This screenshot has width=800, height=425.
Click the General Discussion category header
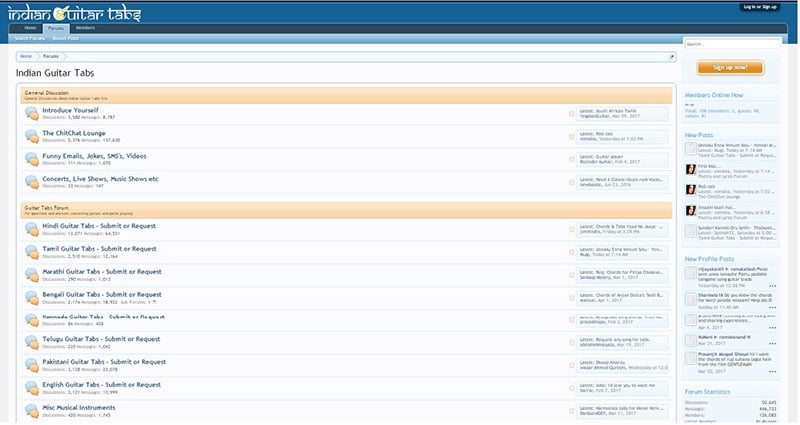pos(346,95)
